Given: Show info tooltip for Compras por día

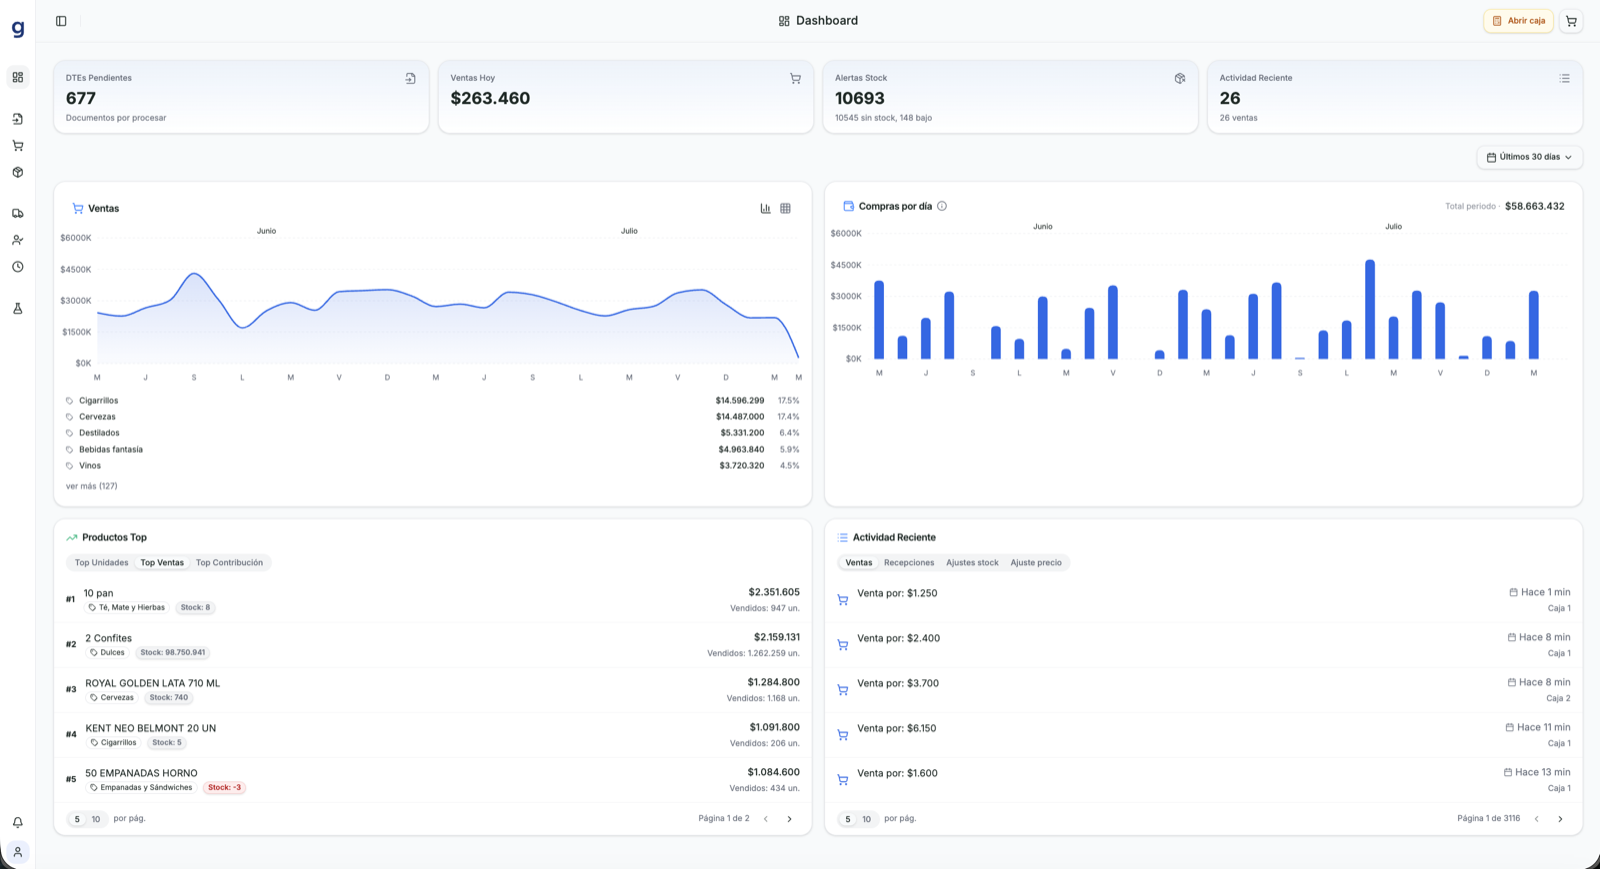Looking at the screenshot, I should click(942, 206).
